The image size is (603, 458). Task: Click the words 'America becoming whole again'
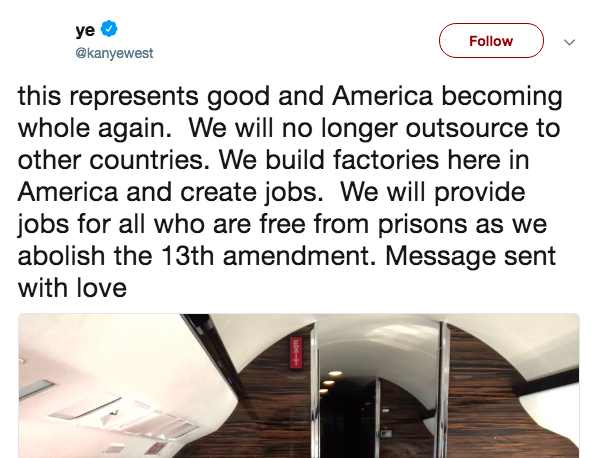point(290,112)
